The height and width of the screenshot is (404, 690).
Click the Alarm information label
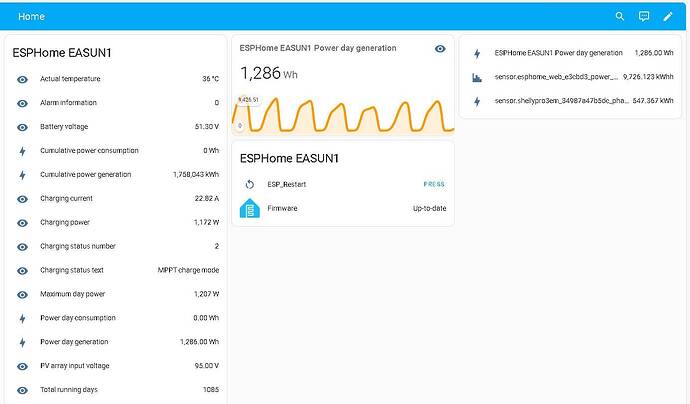point(68,103)
